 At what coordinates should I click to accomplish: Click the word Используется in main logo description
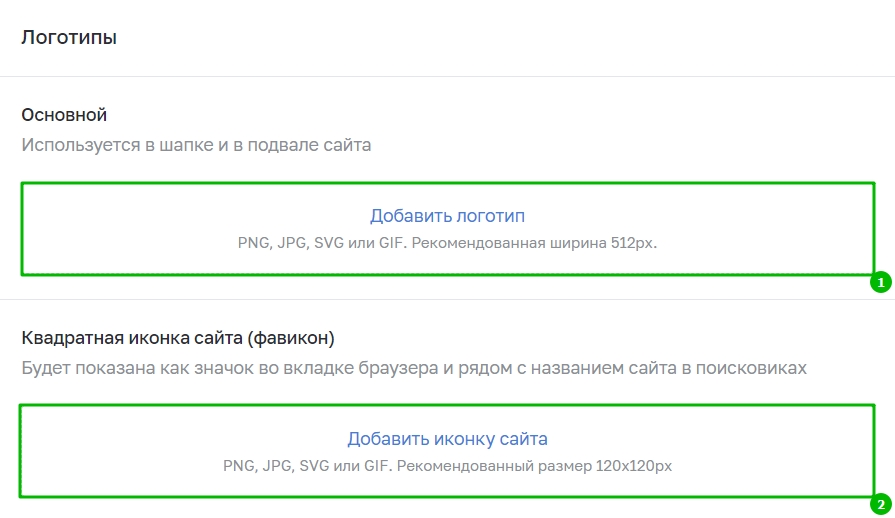coord(80,145)
